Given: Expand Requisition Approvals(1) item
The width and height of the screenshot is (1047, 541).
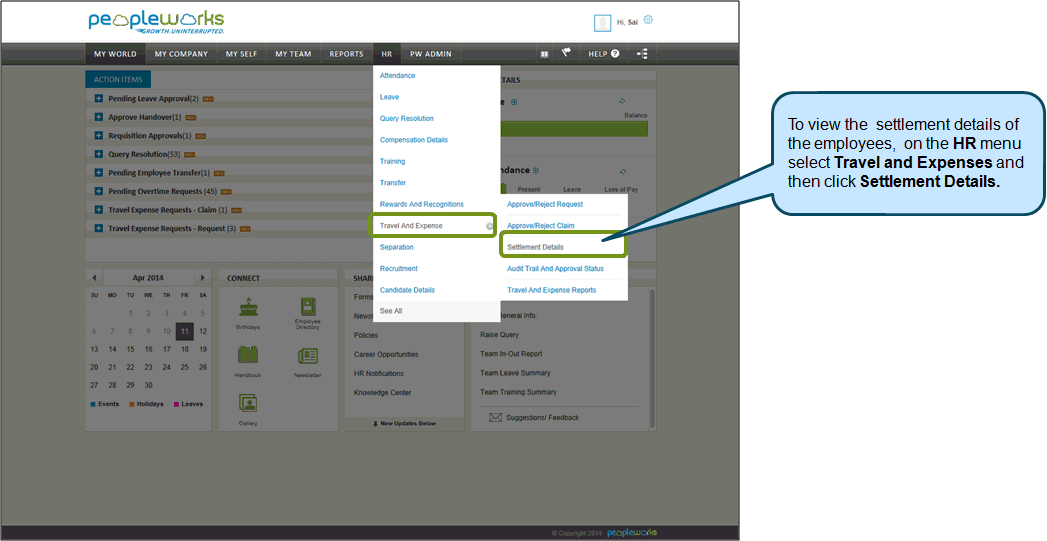Looking at the screenshot, I should 98,136.
